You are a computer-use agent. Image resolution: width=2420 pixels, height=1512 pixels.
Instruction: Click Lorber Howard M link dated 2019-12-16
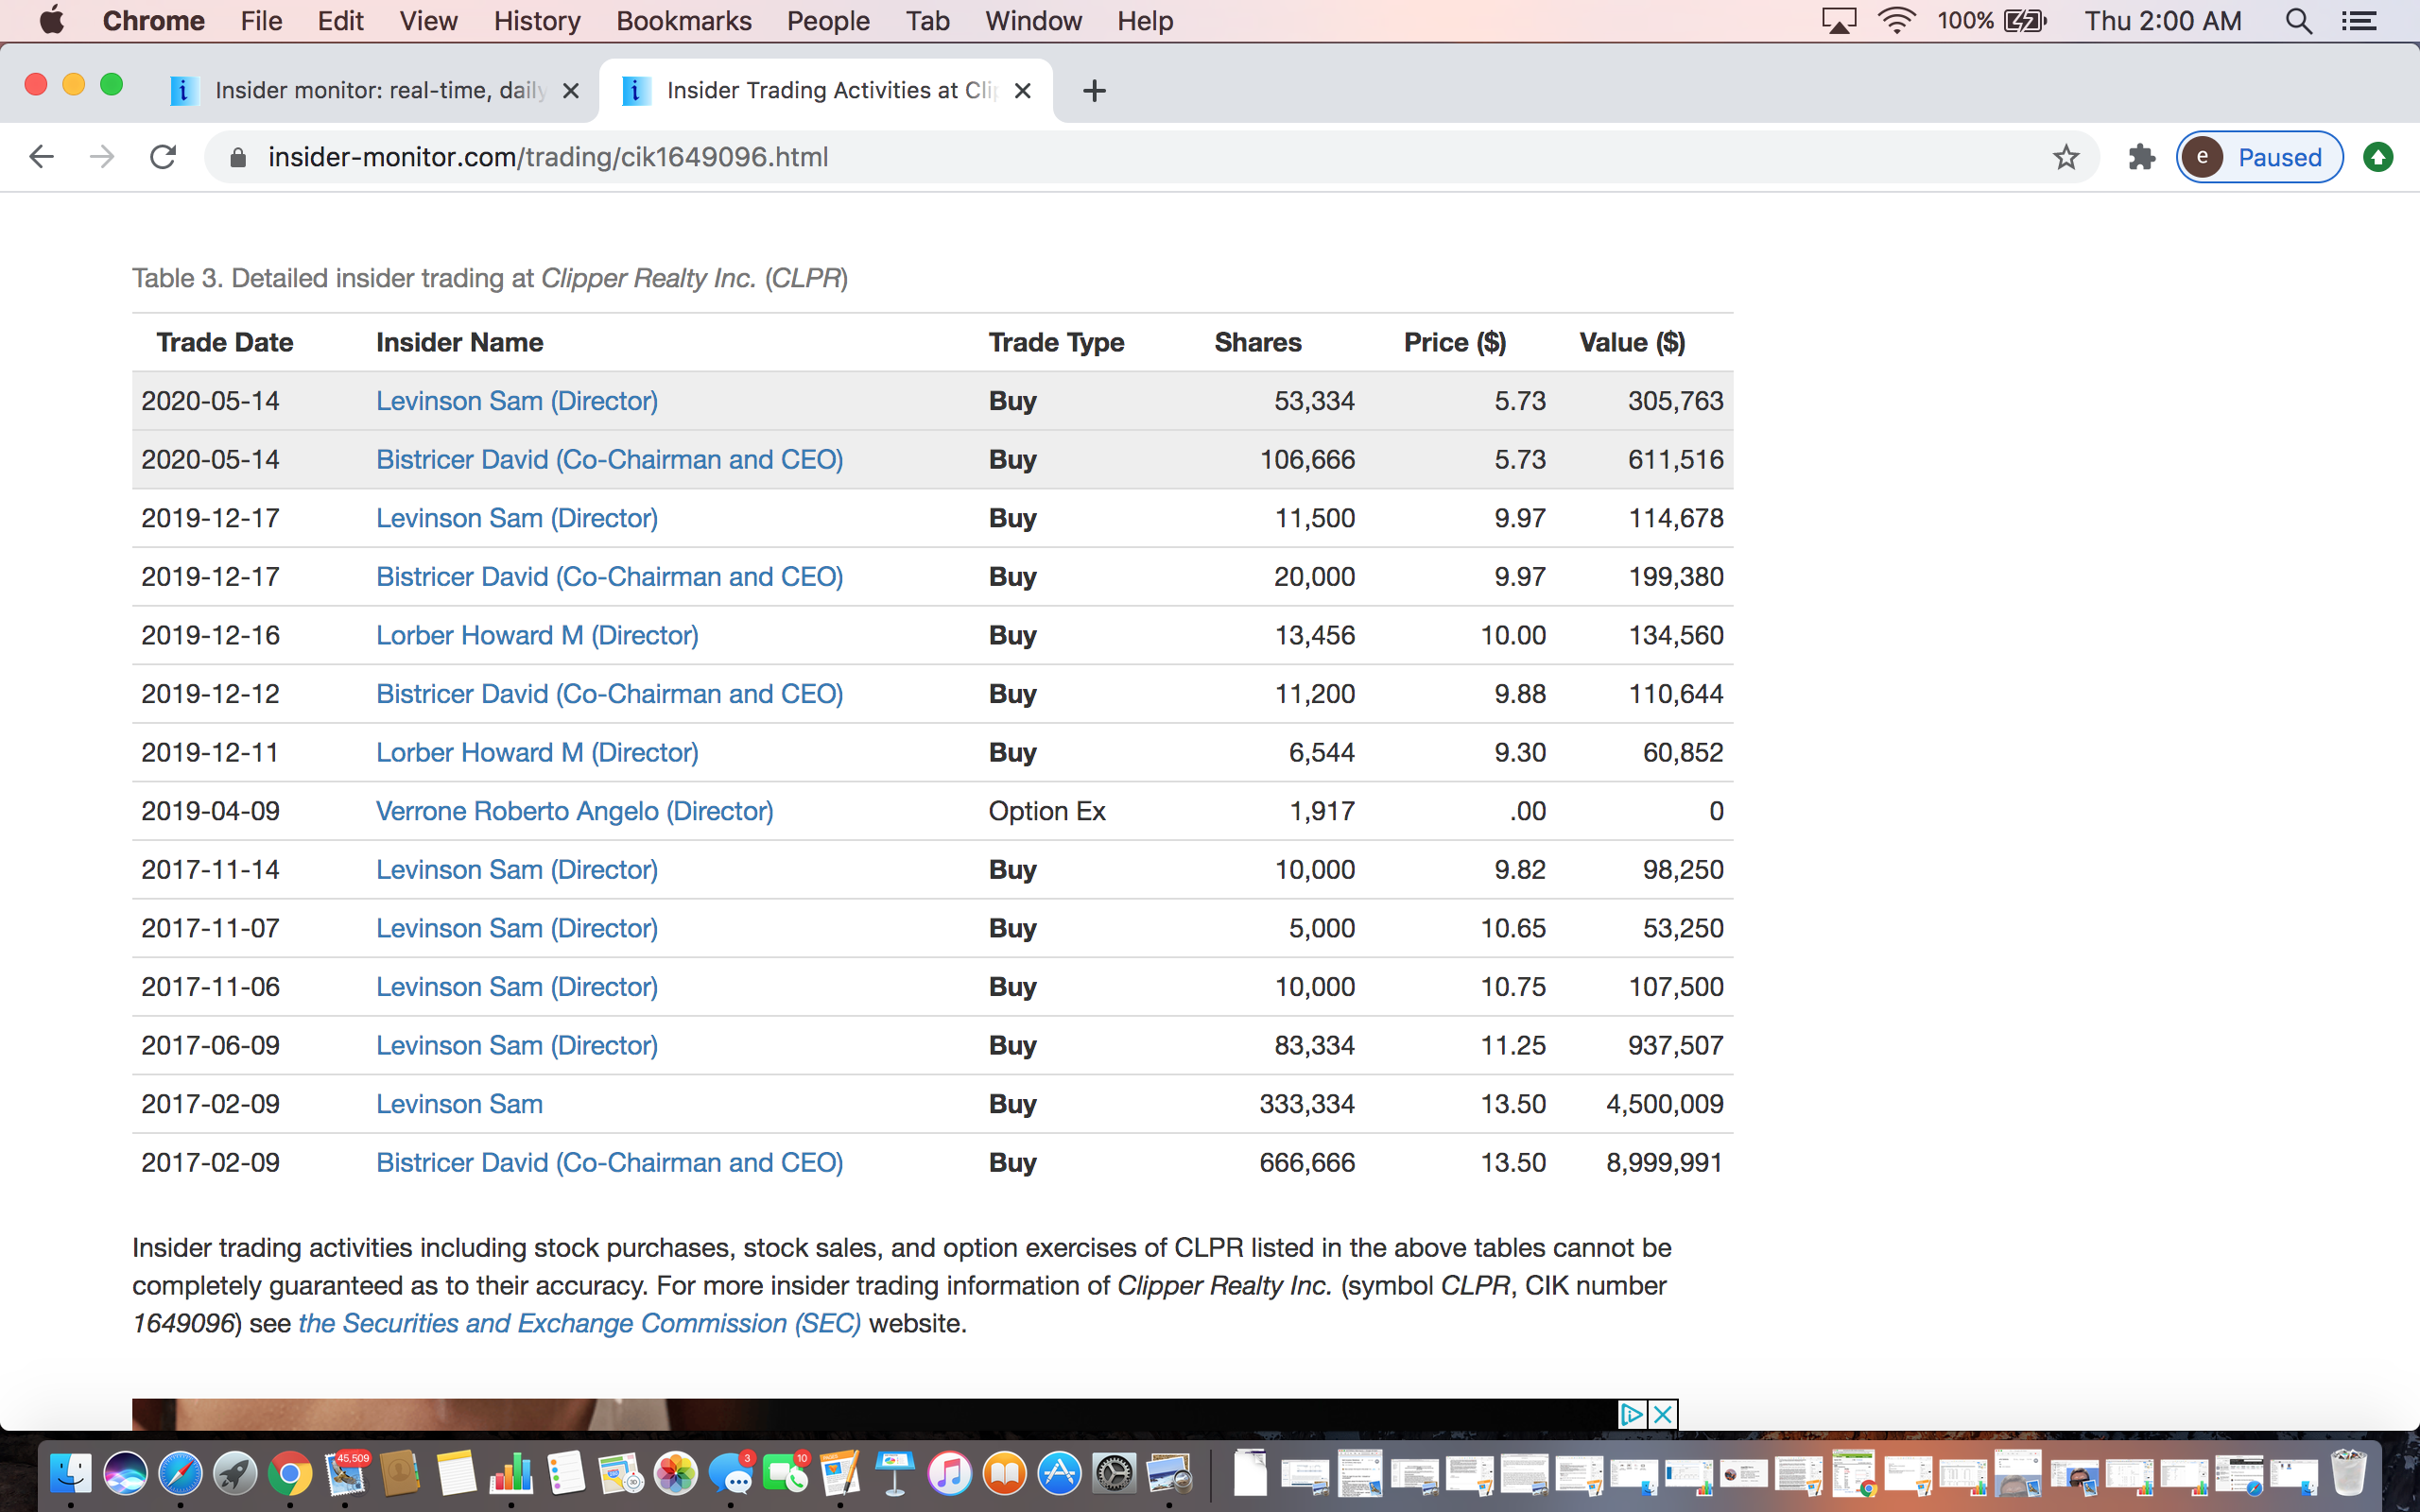tap(537, 635)
